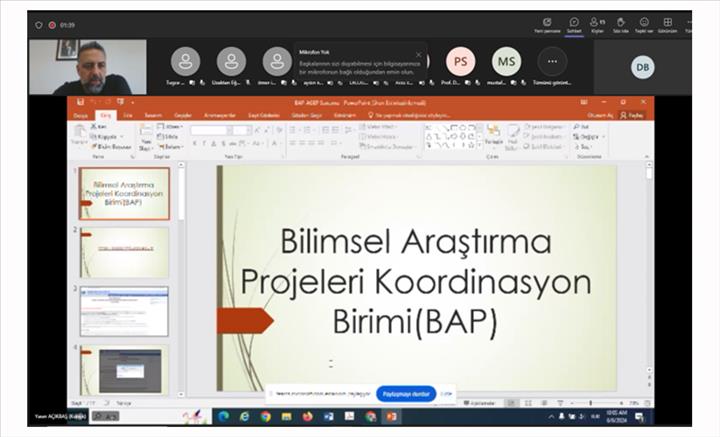This screenshot has width=720, height=437.
Task: Click the Gizle link on the sharing bar
Action: pos(447,394)
